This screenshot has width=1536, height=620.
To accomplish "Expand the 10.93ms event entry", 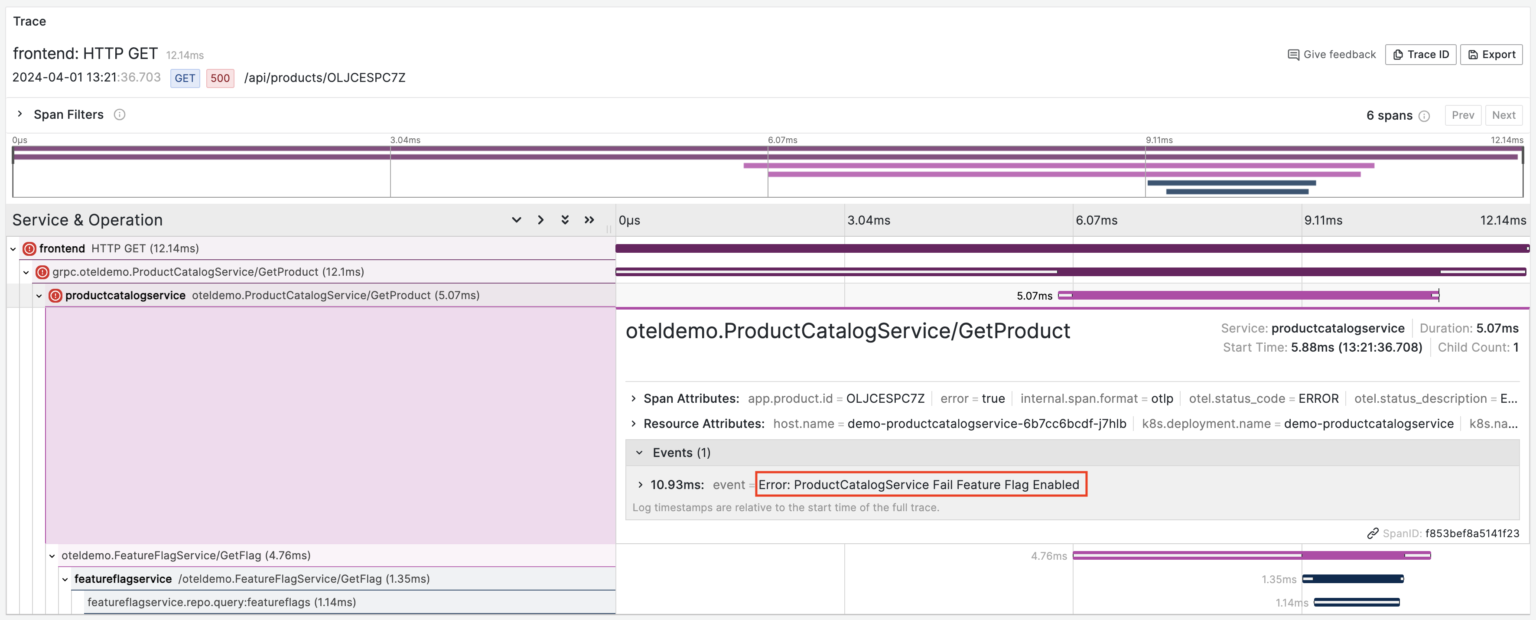I will coord(640,485).
